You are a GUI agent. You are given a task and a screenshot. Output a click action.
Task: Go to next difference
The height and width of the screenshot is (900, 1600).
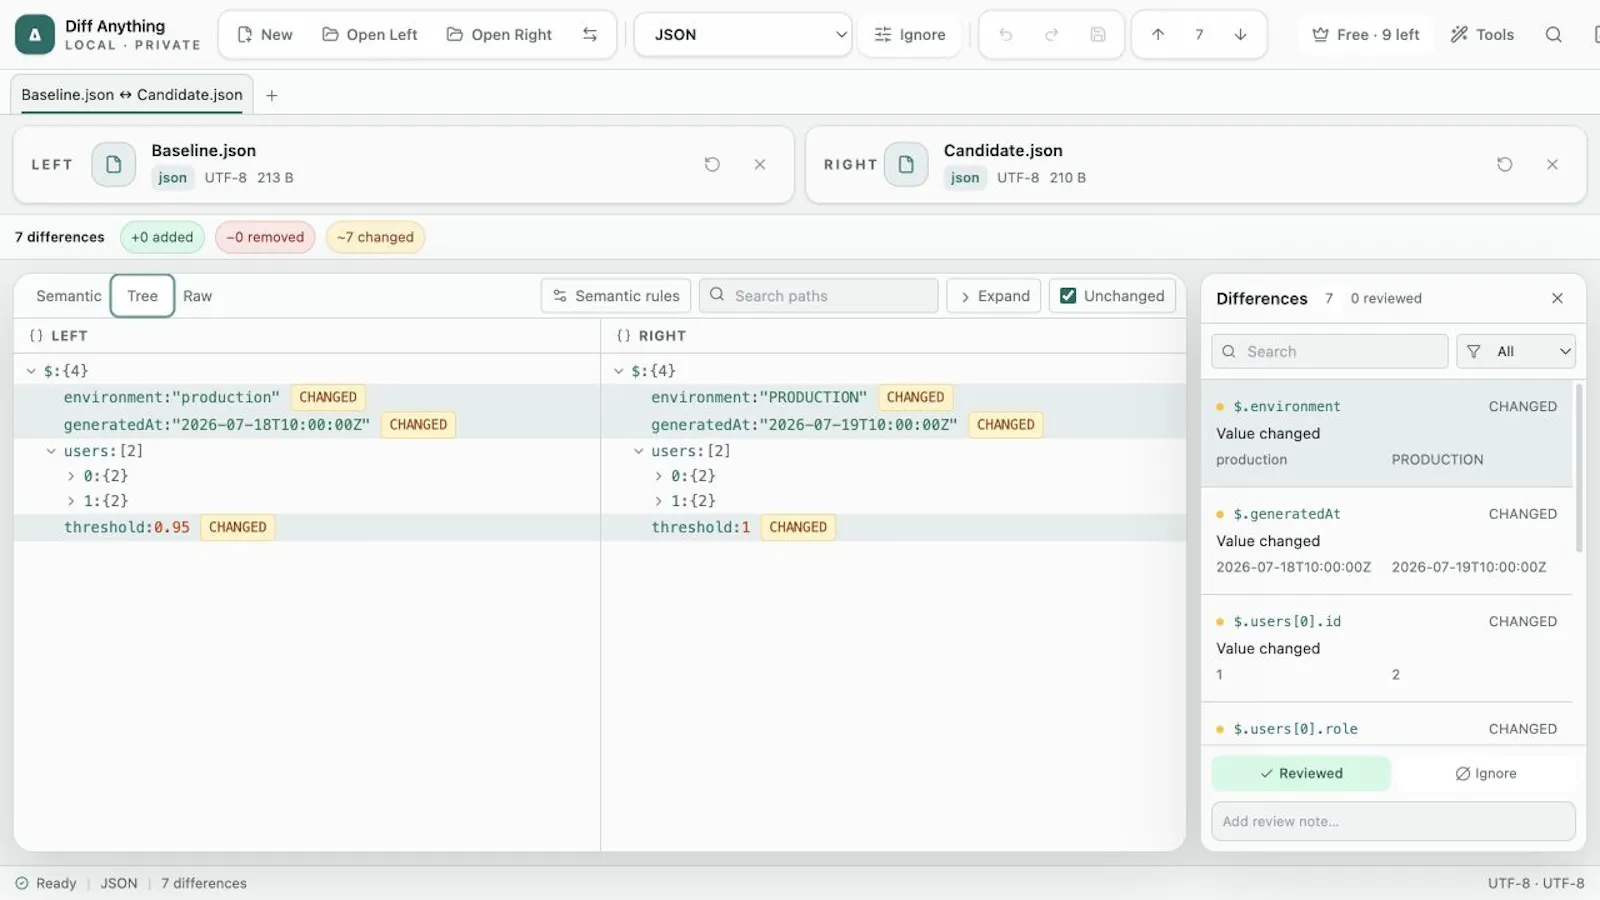pyautogui.click(x=1240, y=35)
